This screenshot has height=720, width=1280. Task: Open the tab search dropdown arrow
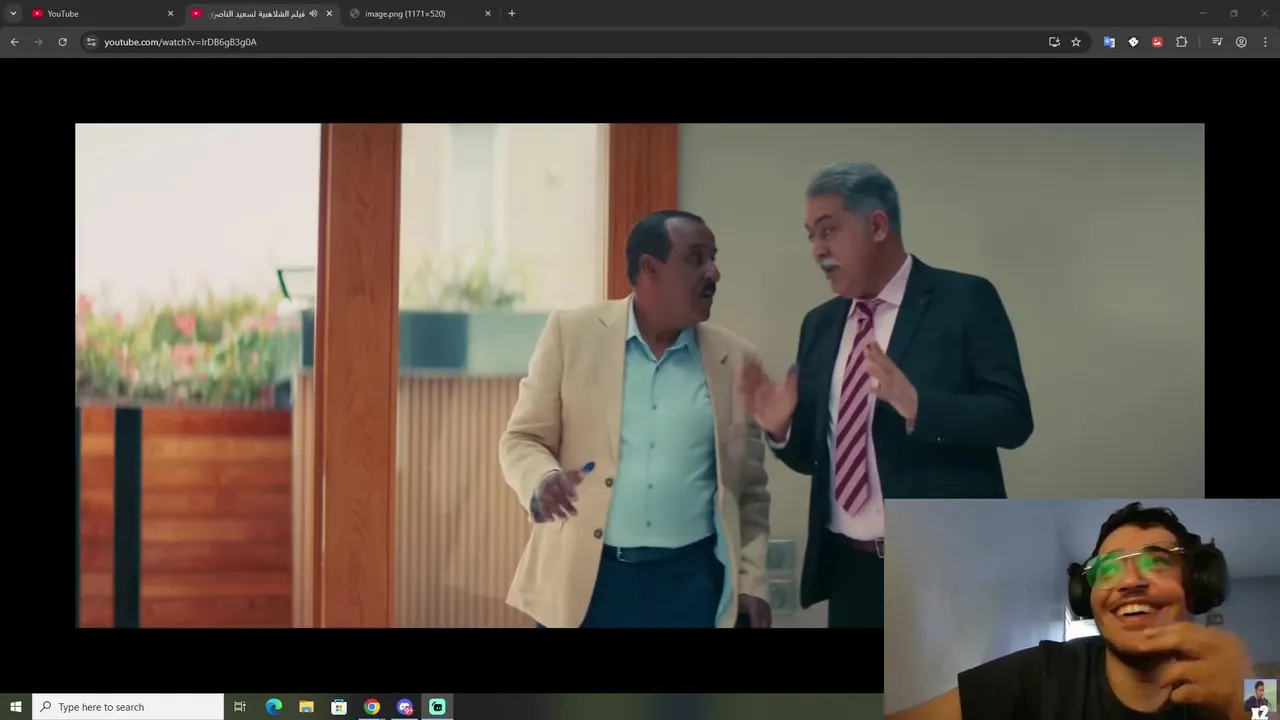click(13, 13)
